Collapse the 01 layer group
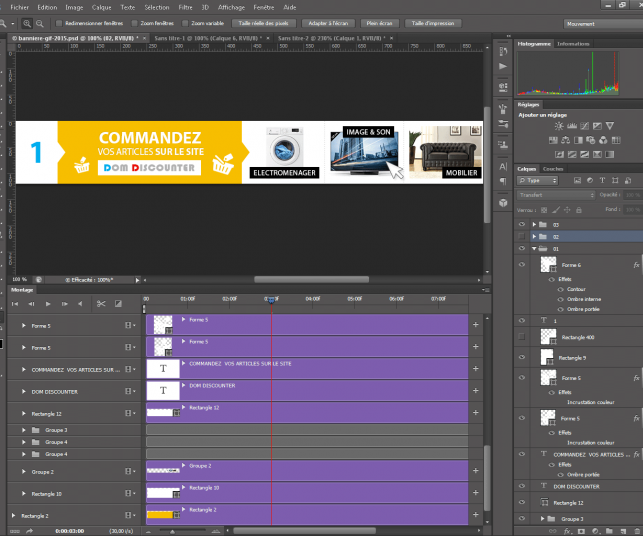Viewport: 643px width, 536px height. (x=533, y=248)
